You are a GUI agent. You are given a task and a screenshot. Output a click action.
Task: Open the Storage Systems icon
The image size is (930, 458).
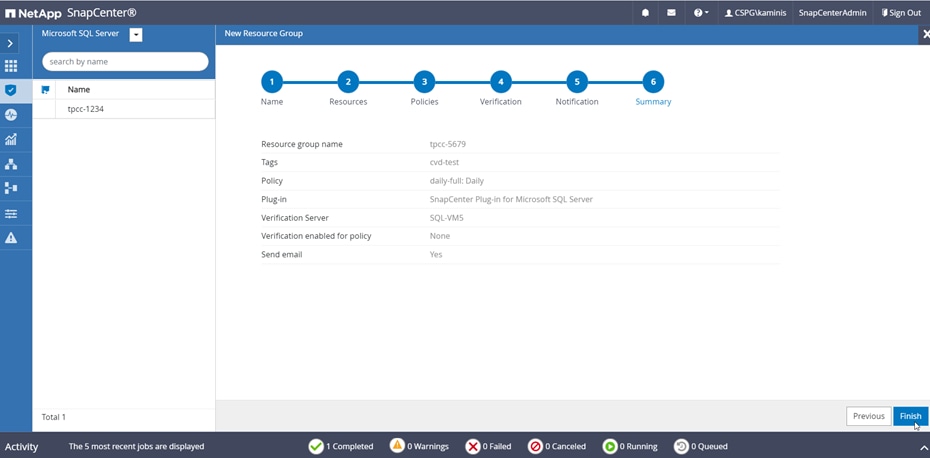(11, 188)
